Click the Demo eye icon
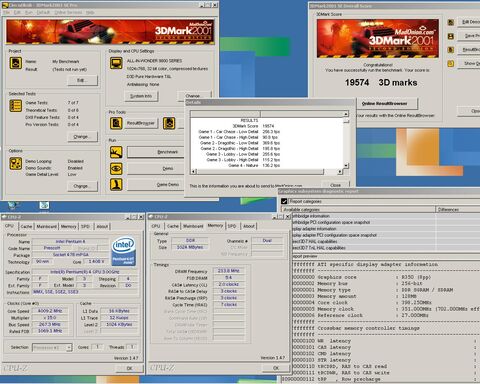 click(116, 169)
